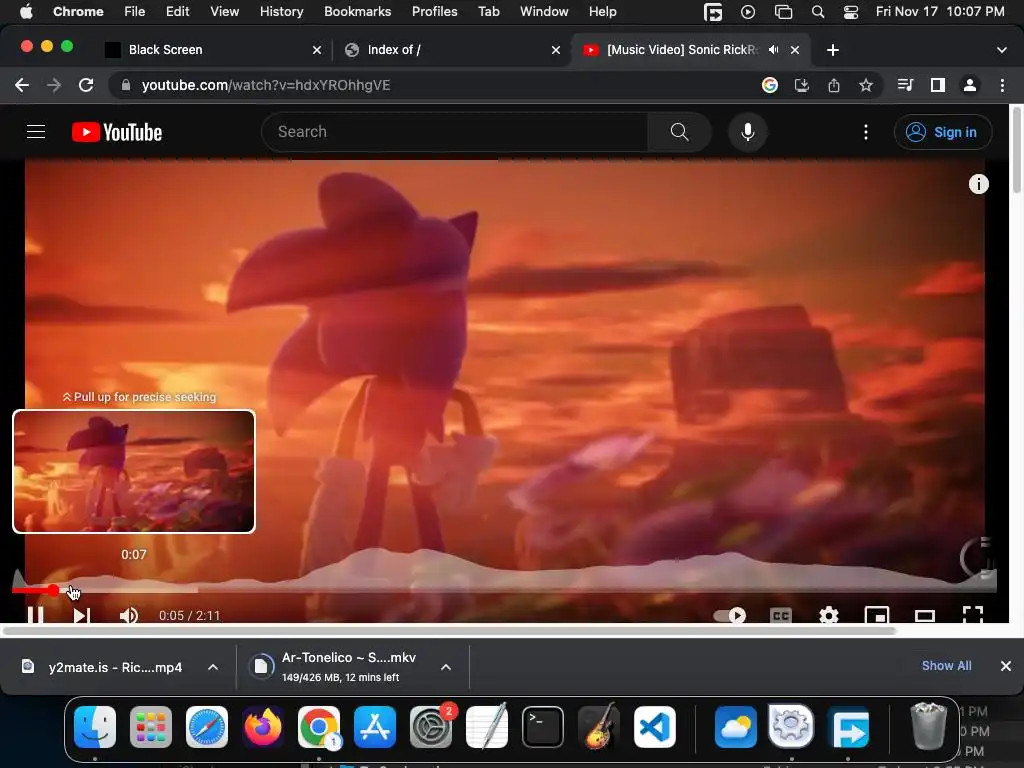Click the Google icon in address bar
Image resolution: width=1024 pixels, height=768 pixels.
(769, 85)
